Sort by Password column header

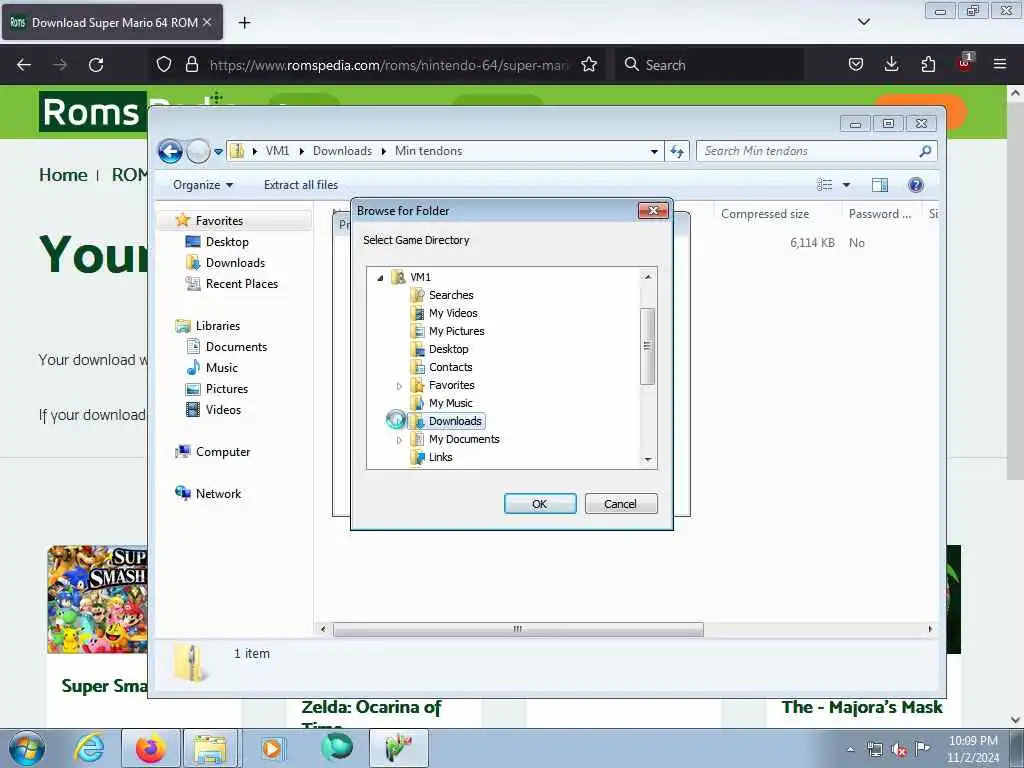point(880,214)
